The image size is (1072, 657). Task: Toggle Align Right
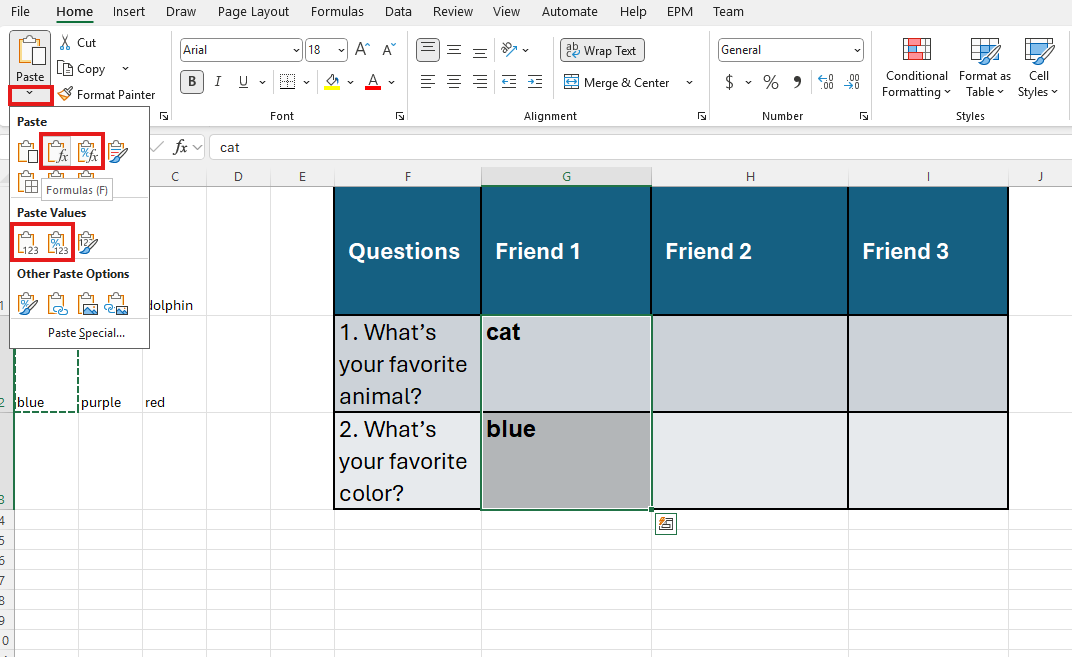(x=480, y=82)
